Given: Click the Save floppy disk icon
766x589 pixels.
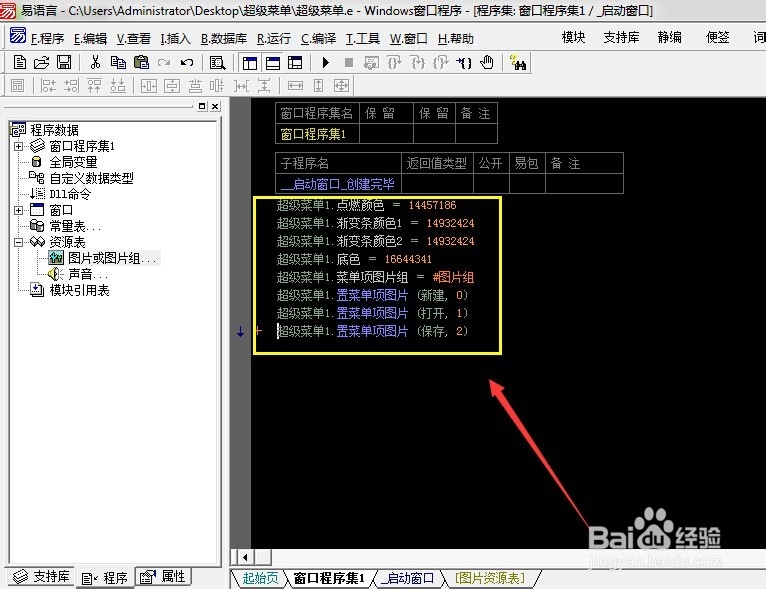Looking at the screenshot, I should coord(64,62).
